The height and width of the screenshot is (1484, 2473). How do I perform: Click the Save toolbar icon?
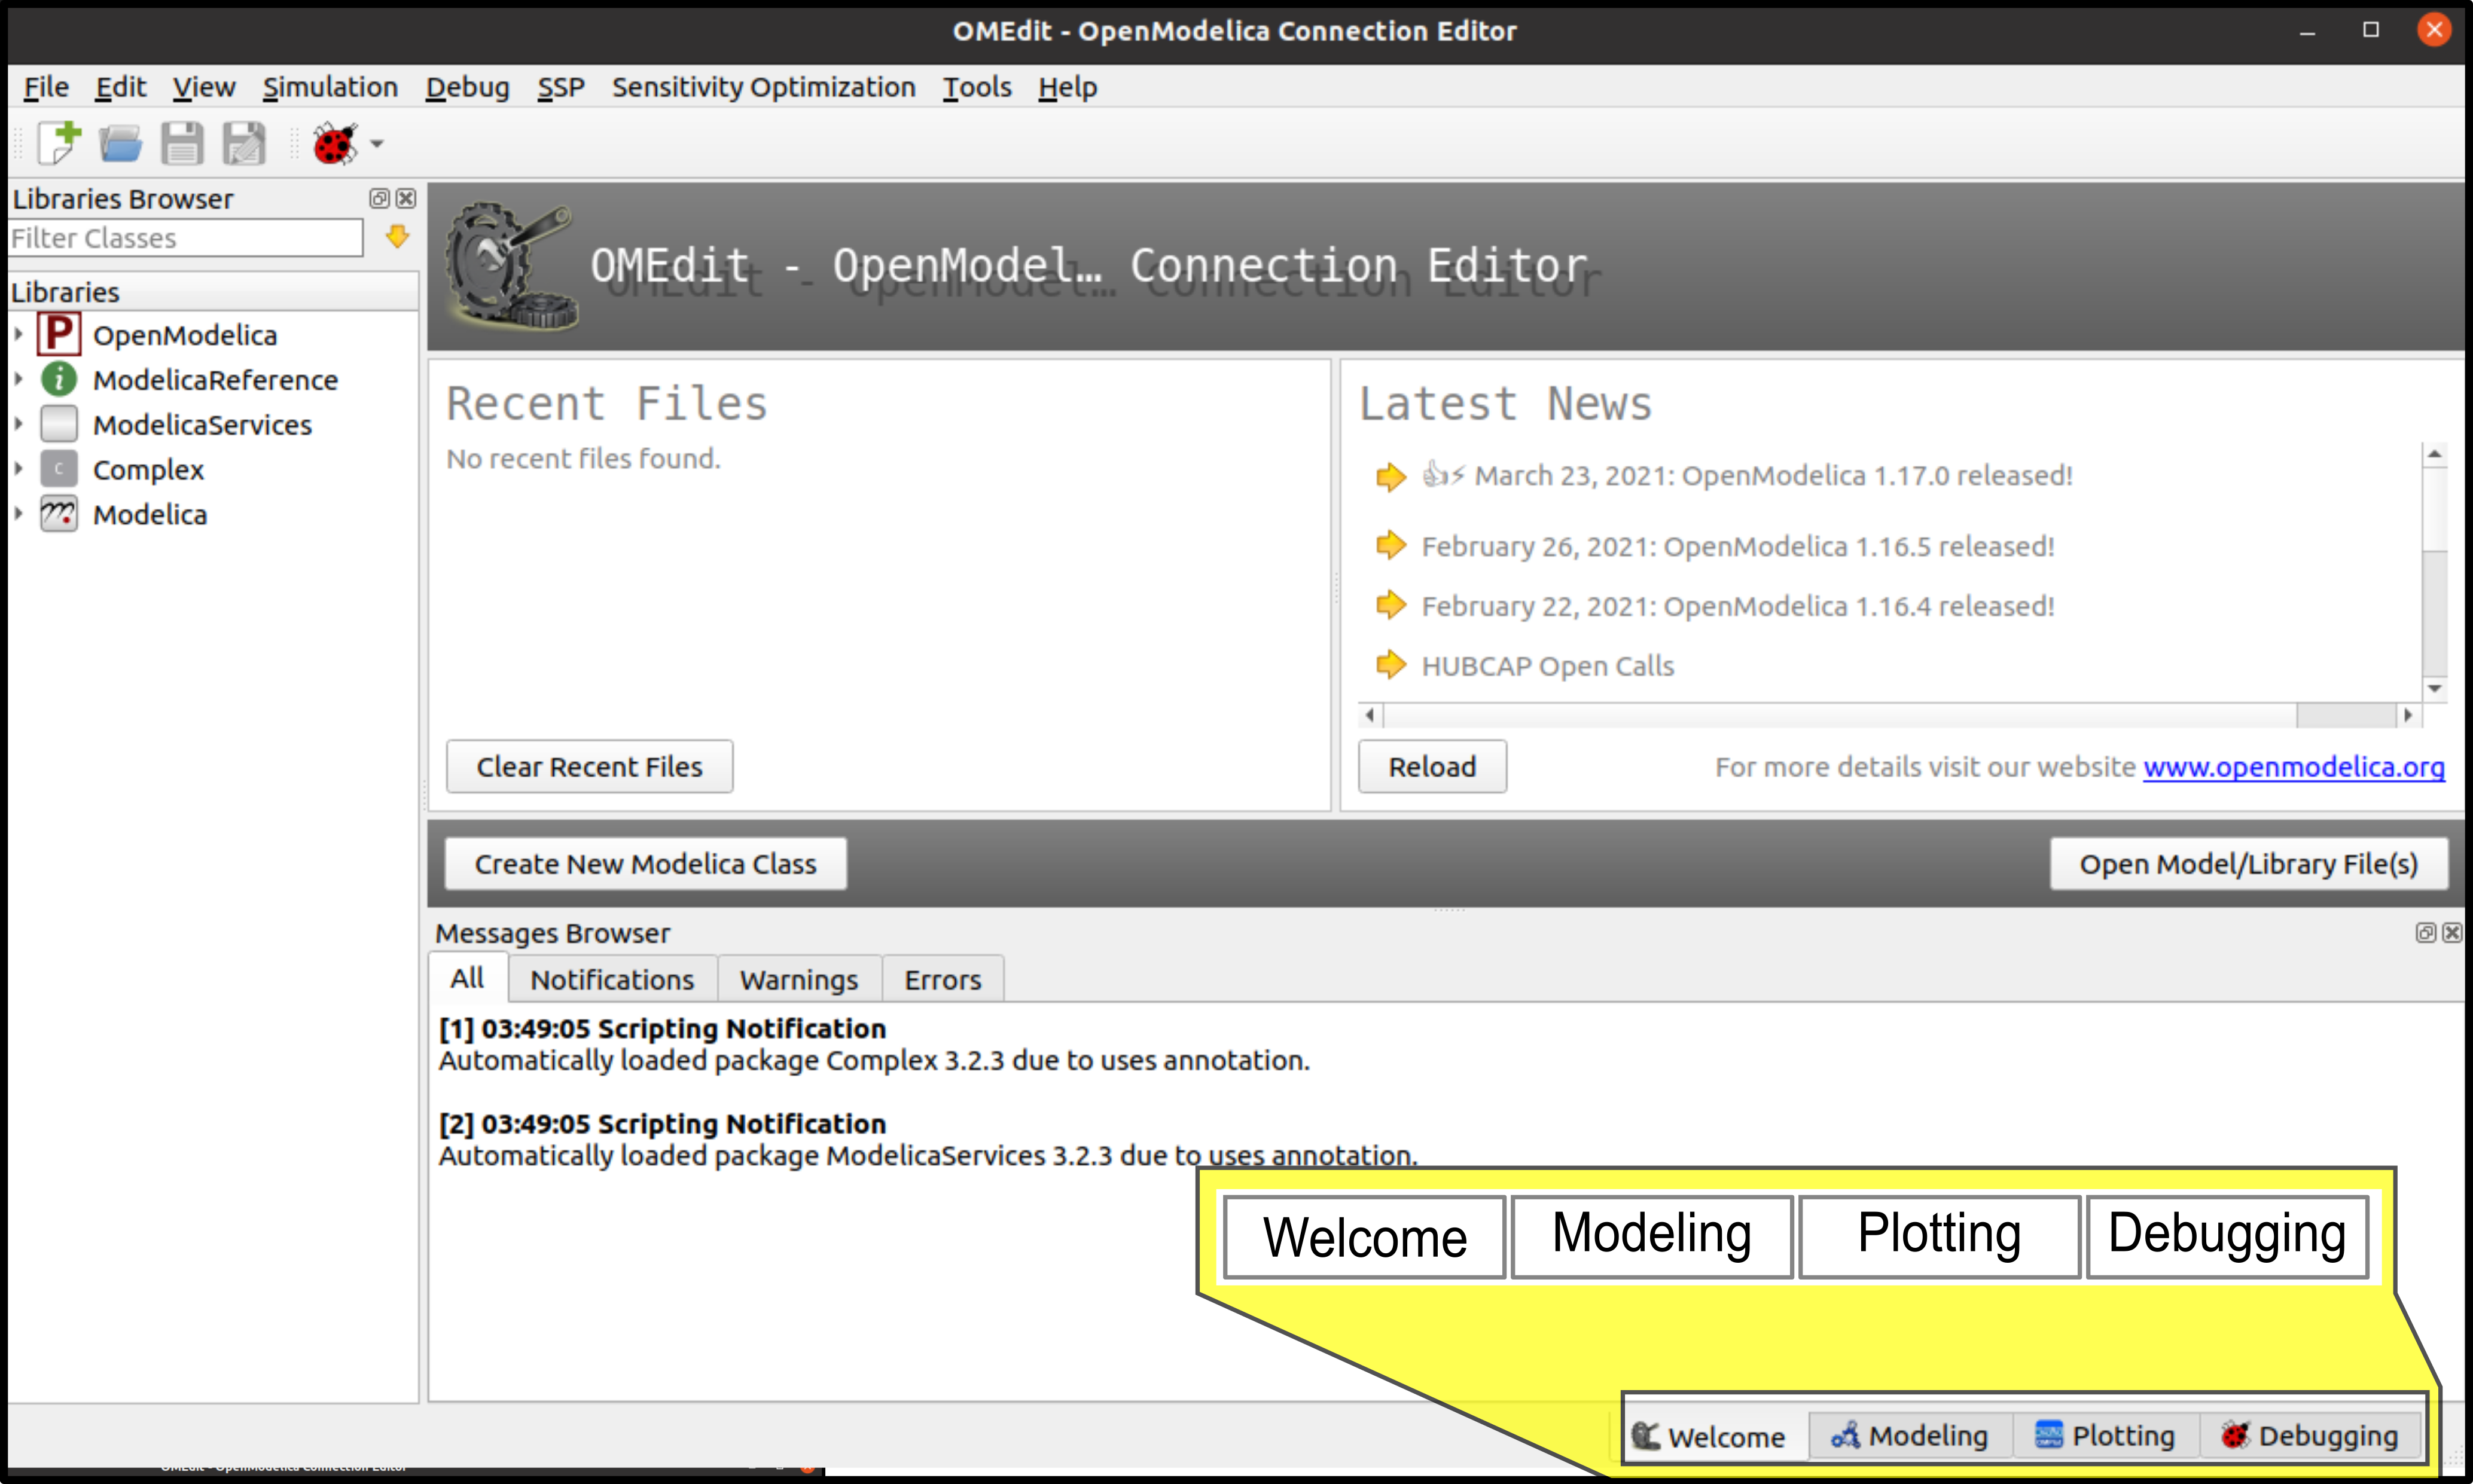182,143
